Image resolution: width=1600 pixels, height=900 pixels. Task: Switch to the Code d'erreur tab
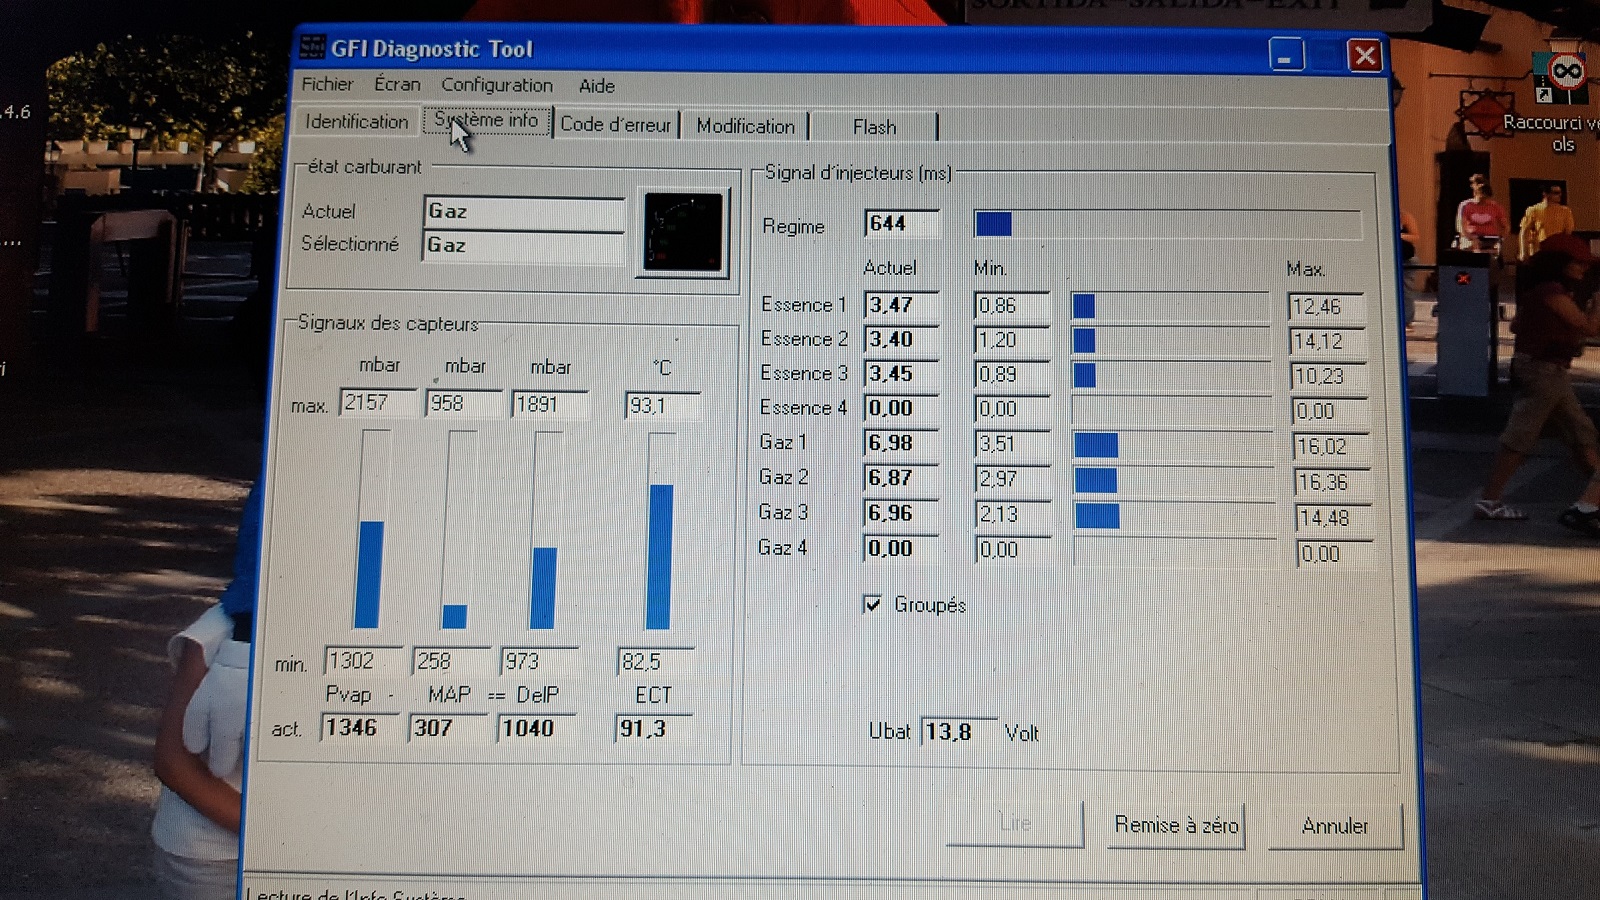pos(615,124)
